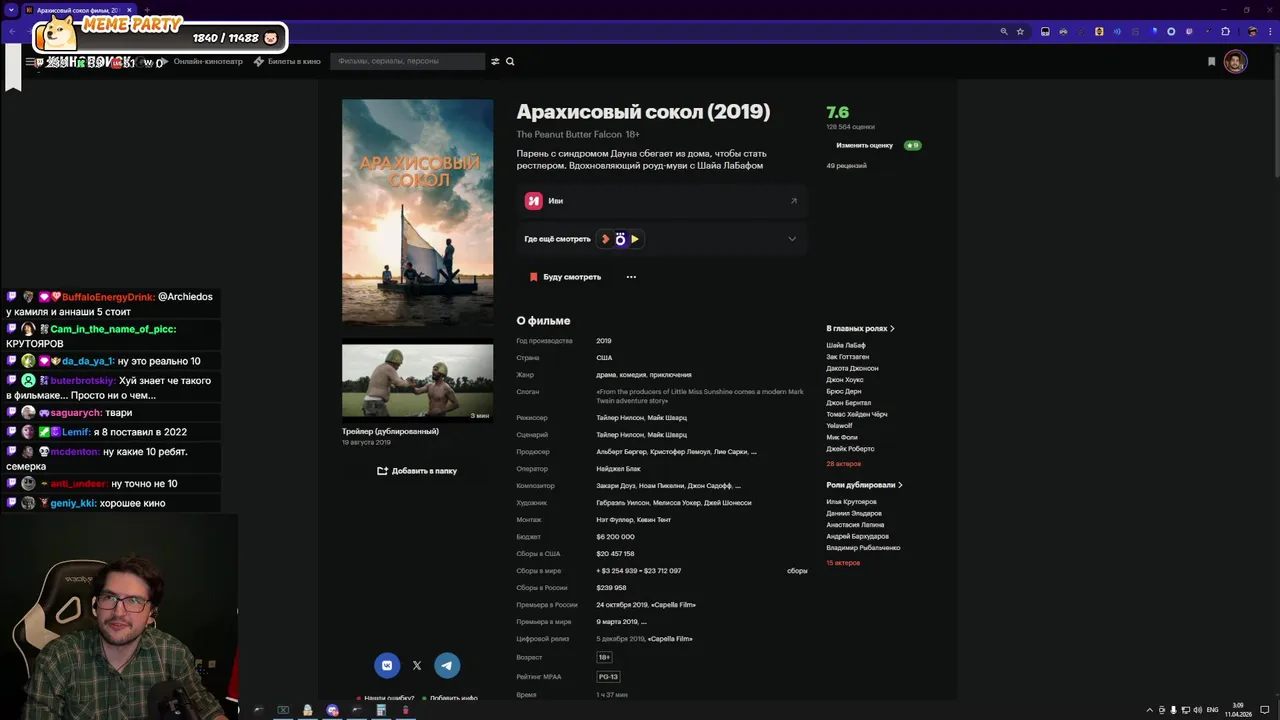Share the film via Telegram icon

(447, 665)
